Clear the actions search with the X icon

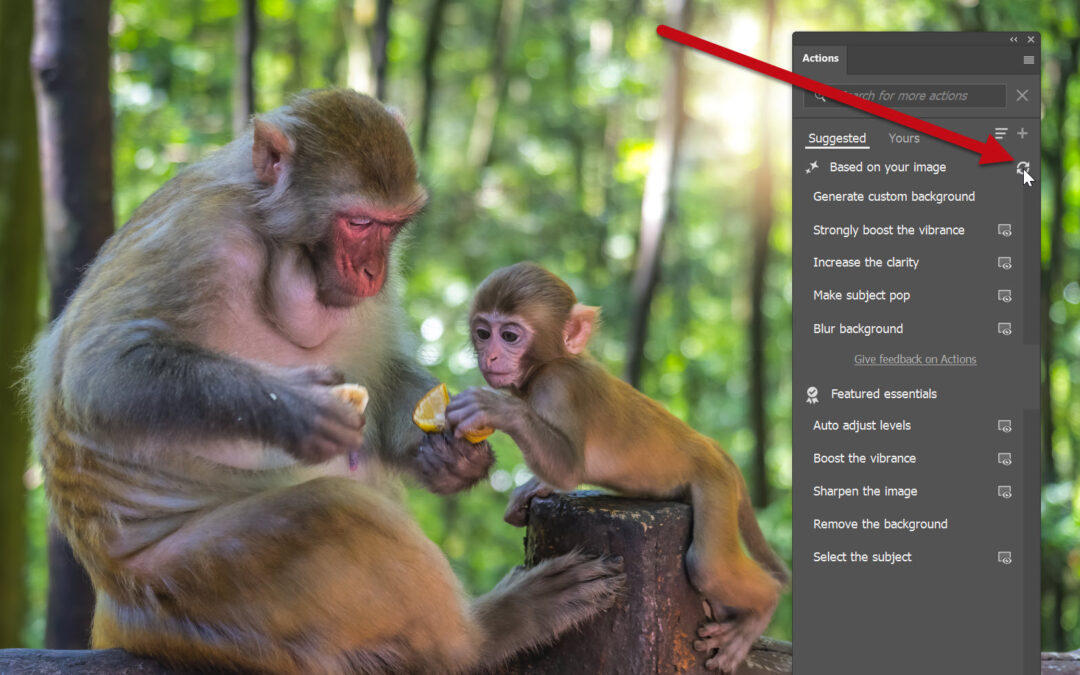pos(1022,96)
